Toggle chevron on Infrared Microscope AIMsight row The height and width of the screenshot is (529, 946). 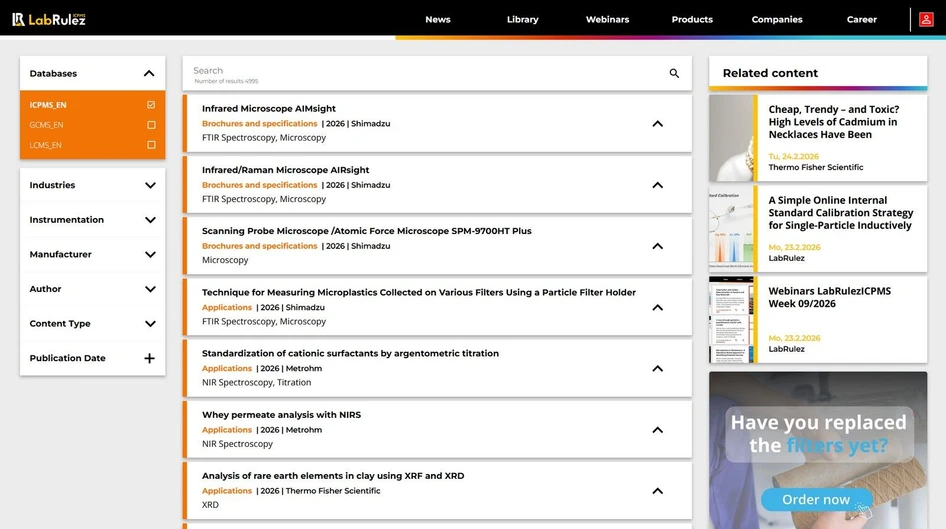[658, 124]
